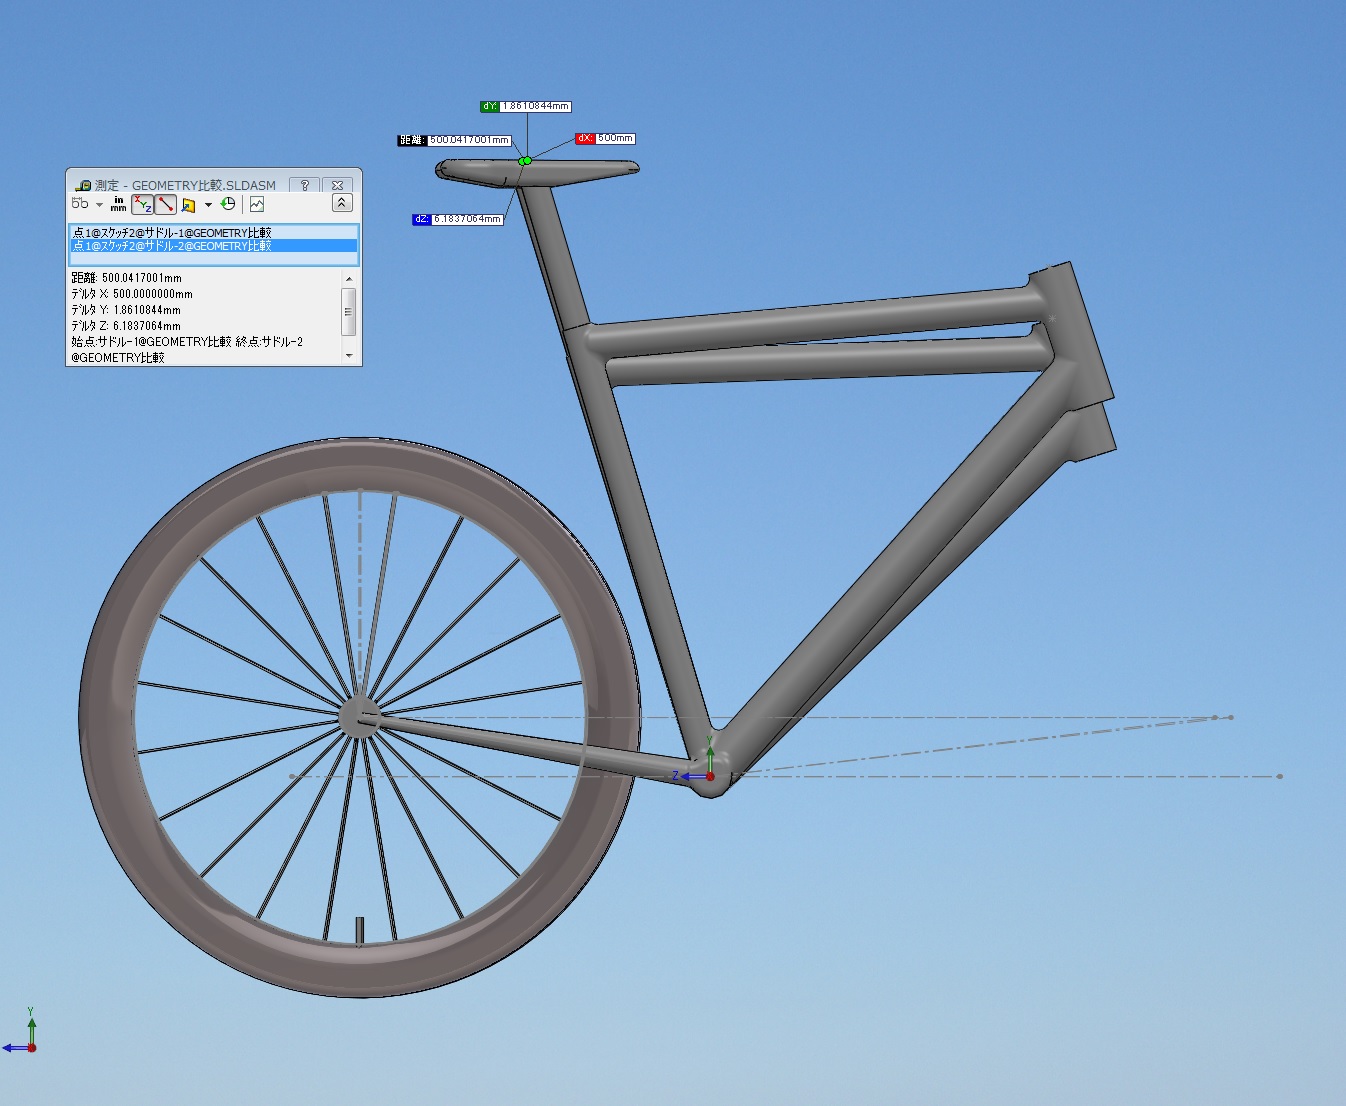Click the green measurement points on saddle
The width and height of the screenshot is (1346, 1106).
(525, 161)
